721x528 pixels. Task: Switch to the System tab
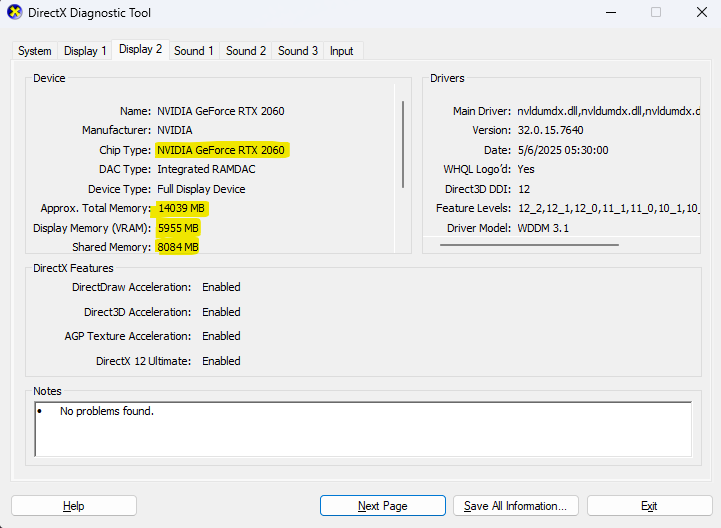tap(34, 51)
